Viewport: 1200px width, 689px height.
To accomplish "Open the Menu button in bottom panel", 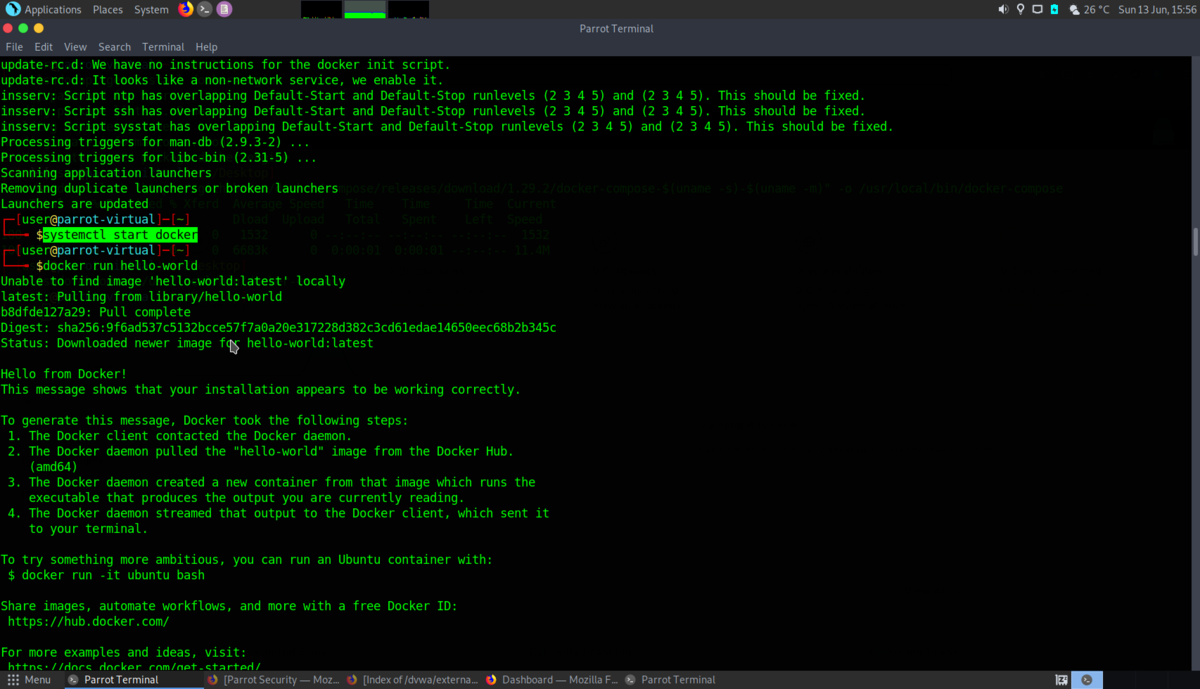I will (28, 680).
